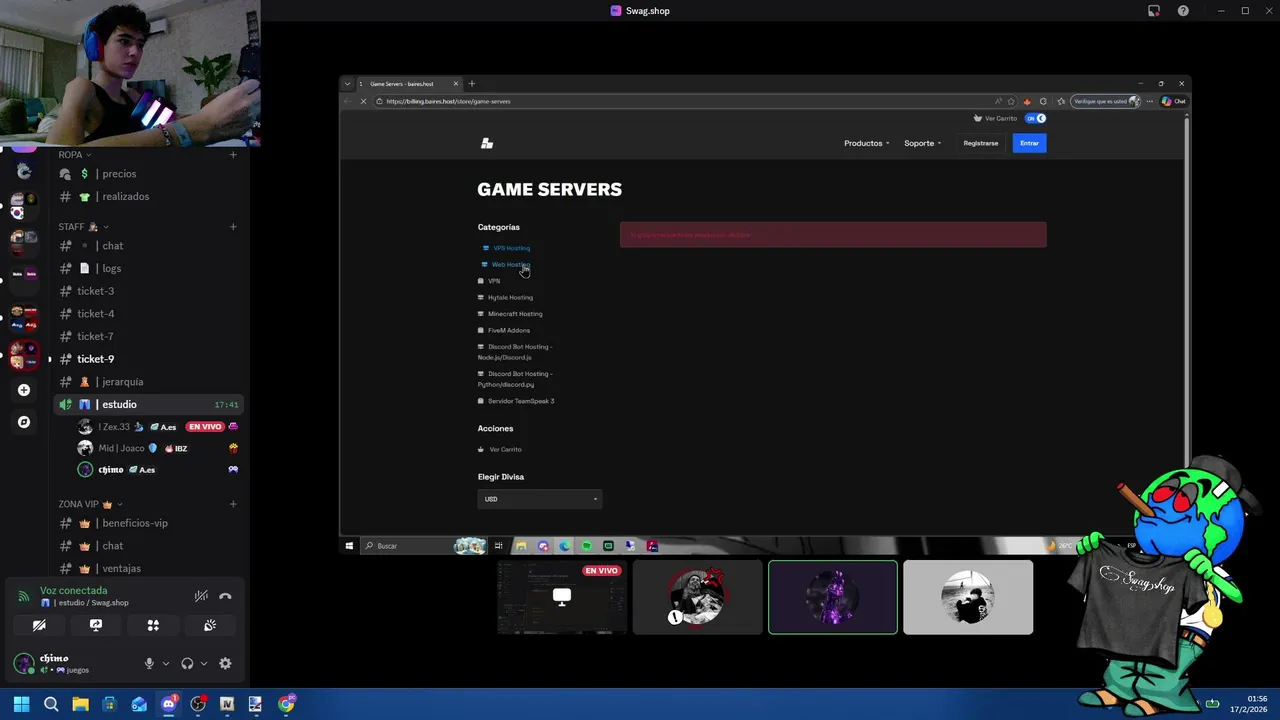
Task: Open Windows Start menu
Action: point(21,704)
